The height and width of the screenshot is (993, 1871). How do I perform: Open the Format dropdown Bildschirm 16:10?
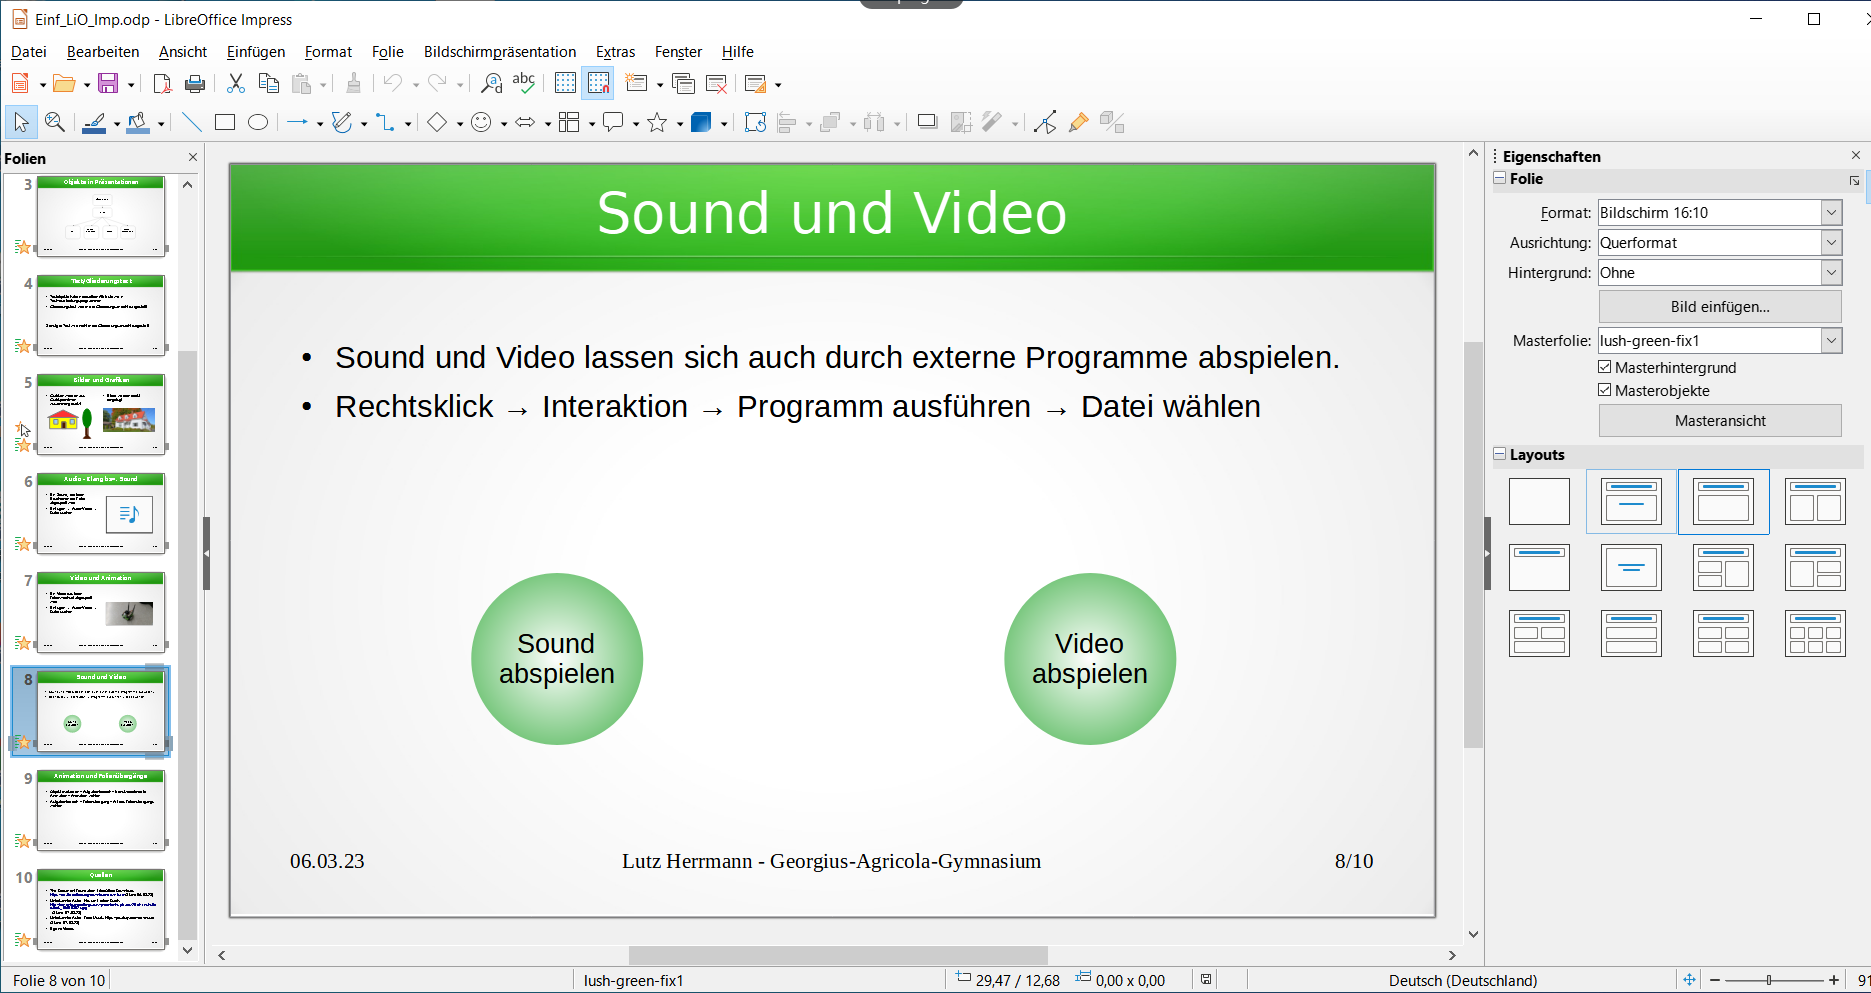pos(1830,213)
